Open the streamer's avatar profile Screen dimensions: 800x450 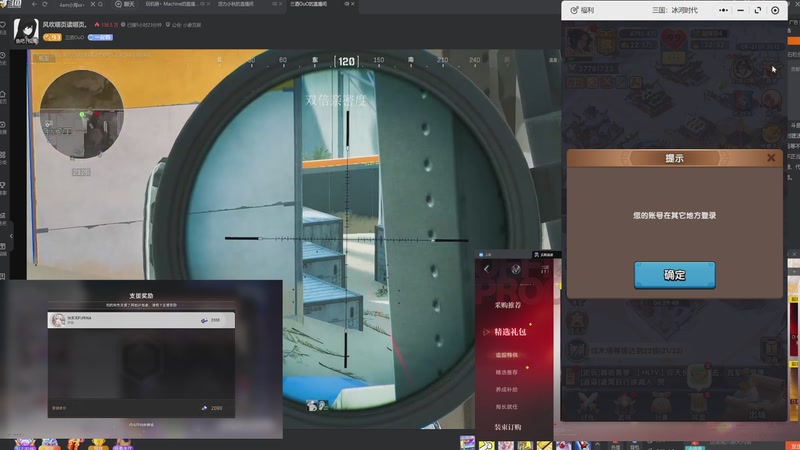(26, 31)
